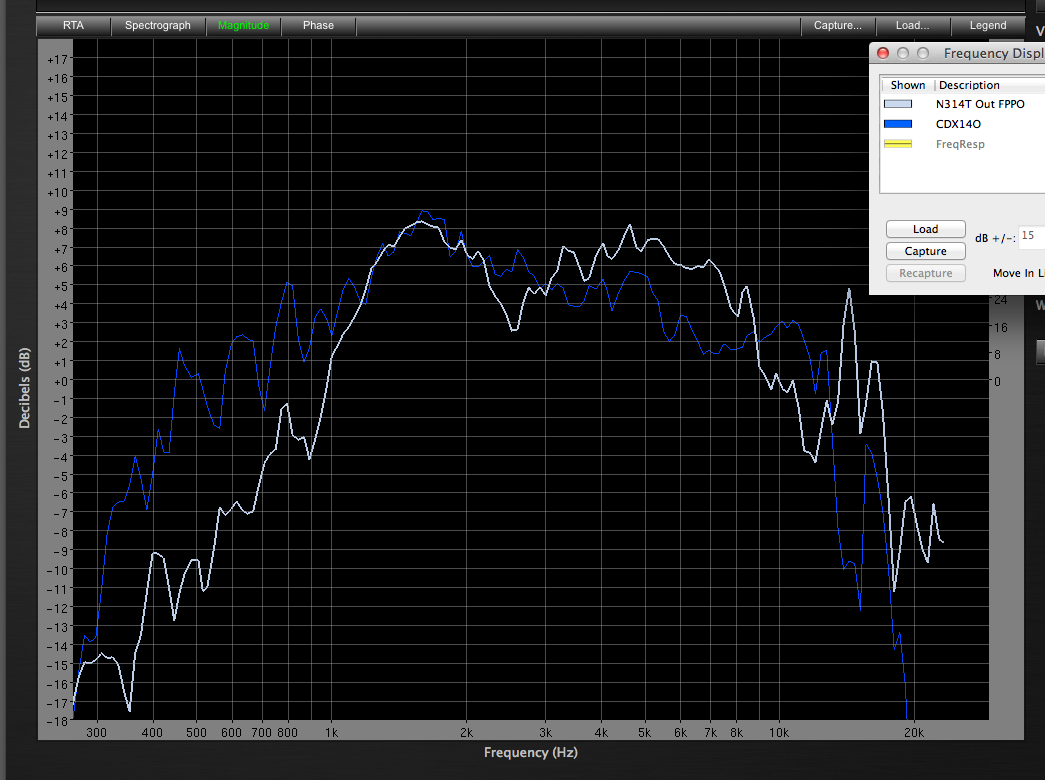Open the Legend panel button
The image size is (1045, 780).
pyautogui.click(x=988, y=25)
